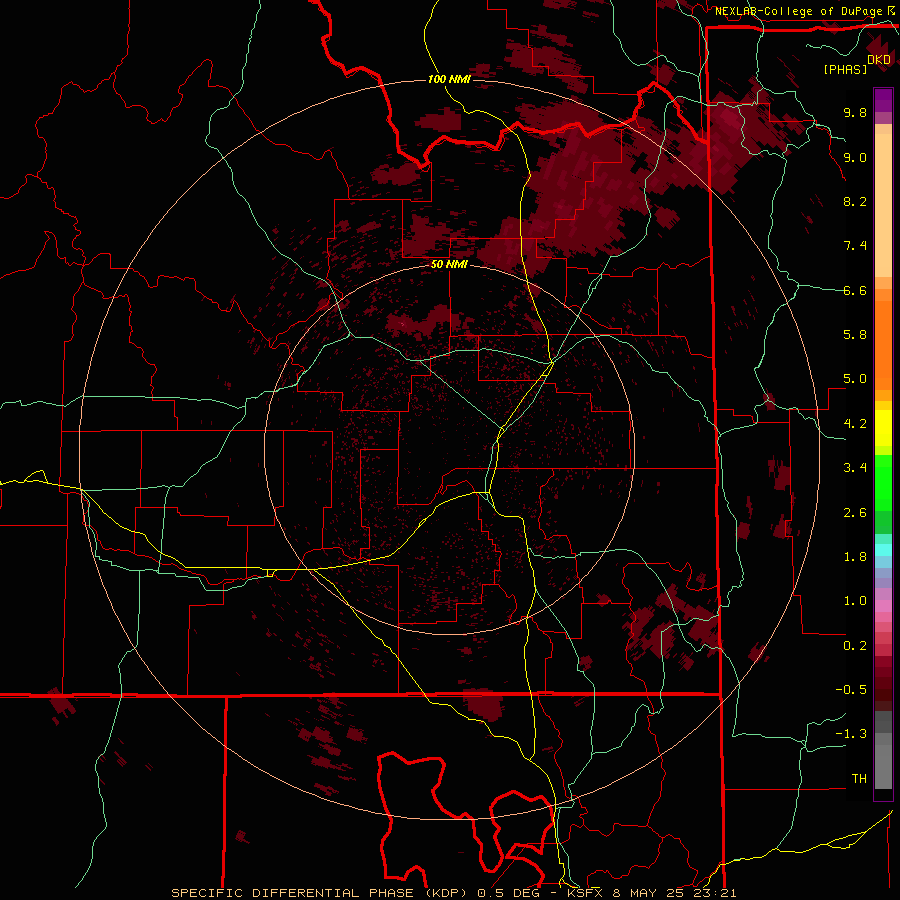Viewport: 900px width, 900px height.
Task: Click the 9.8 scale value
Action: 855,112
